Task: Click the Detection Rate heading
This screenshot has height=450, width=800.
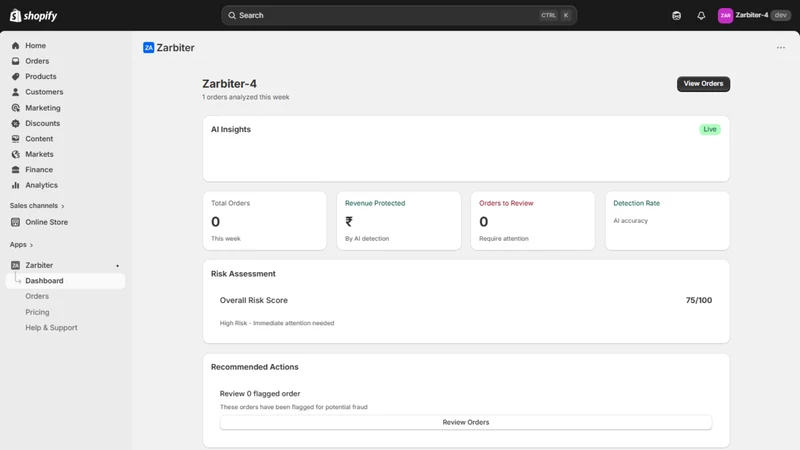Action: [x=636, y=203]
